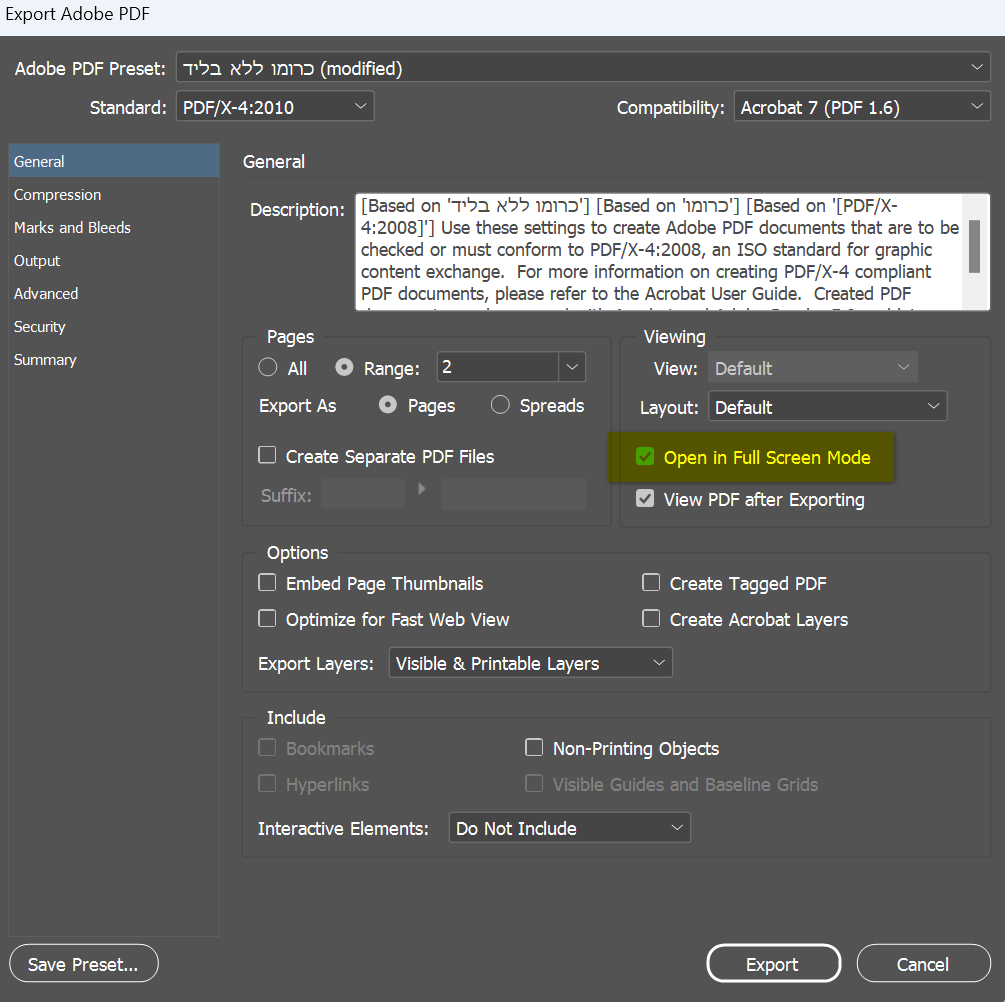Uncheck Open in Full Screen Mode
The height and width of the screenshot is (1002, 1005).
pyautogui.click(x=645, y=458)
